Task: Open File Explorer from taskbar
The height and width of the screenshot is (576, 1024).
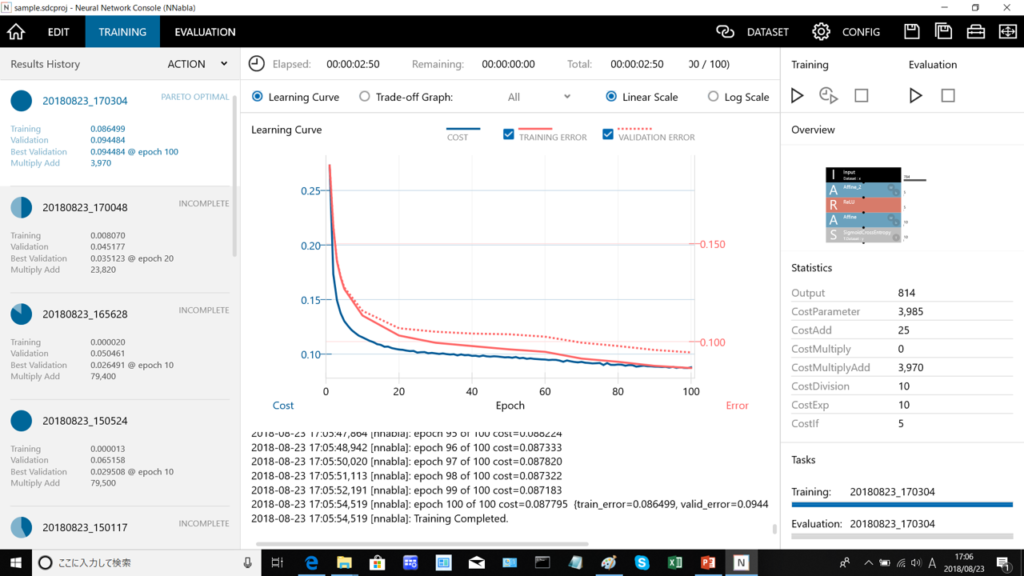Action: click(x=344, y=562)
